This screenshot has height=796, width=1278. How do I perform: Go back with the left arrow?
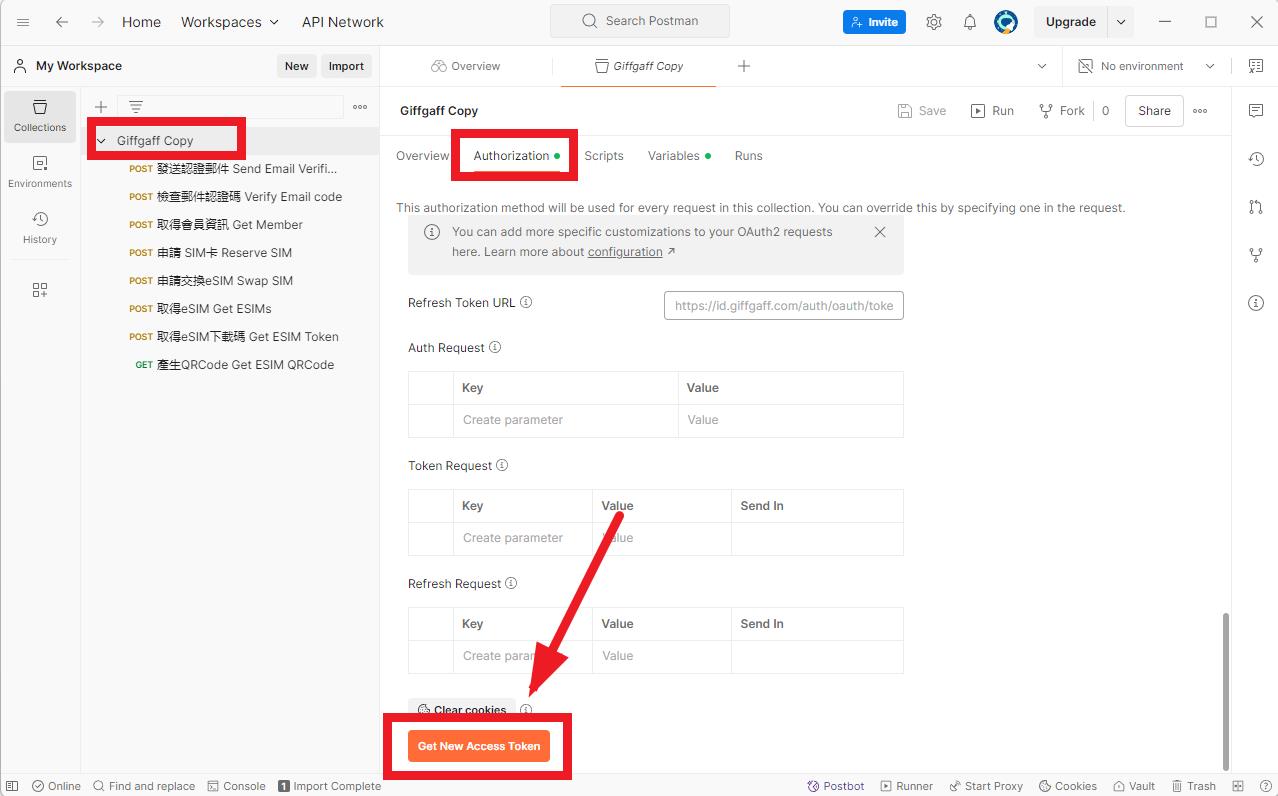[62, 22]
